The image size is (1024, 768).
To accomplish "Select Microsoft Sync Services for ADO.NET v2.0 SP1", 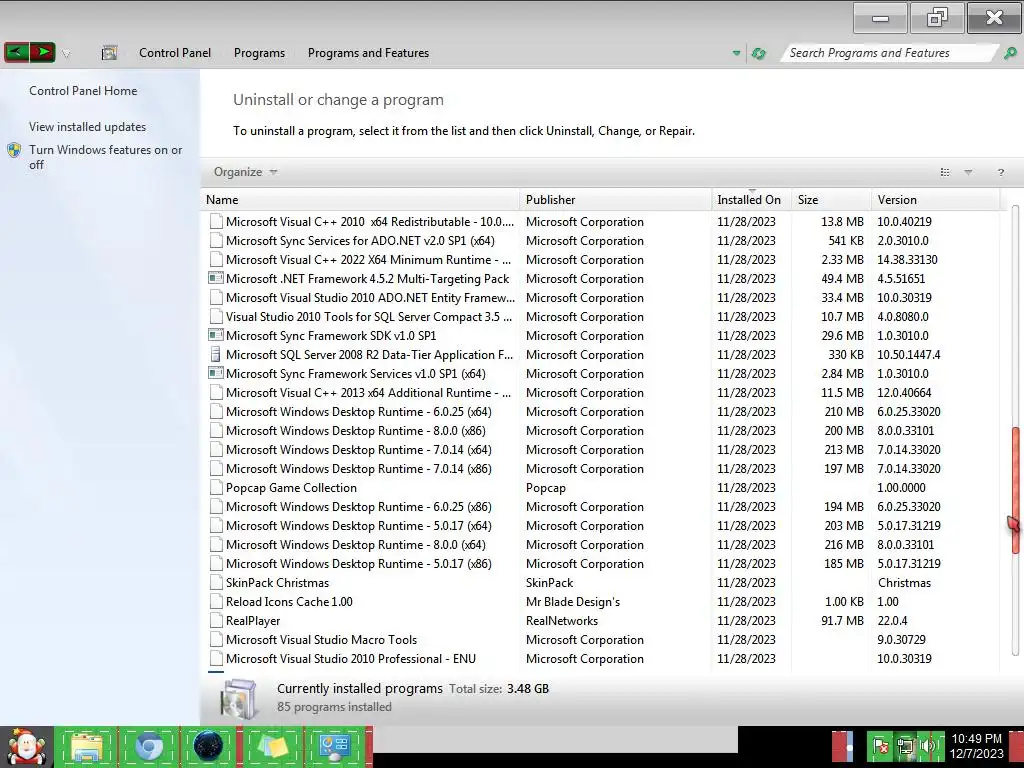I will [x=601, y=240].
